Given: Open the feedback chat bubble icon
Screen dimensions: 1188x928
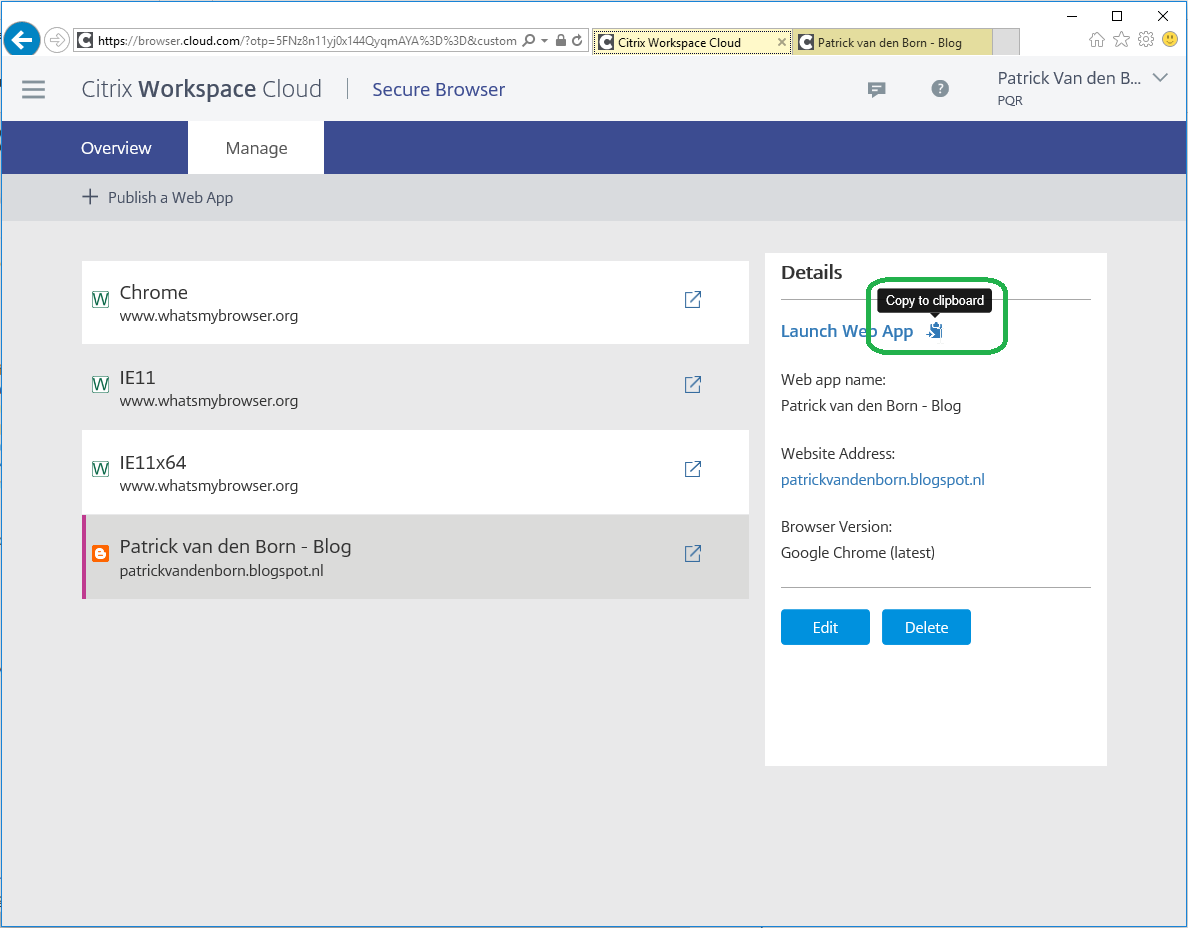Looking at the screenshot, I should pos(877,89).
